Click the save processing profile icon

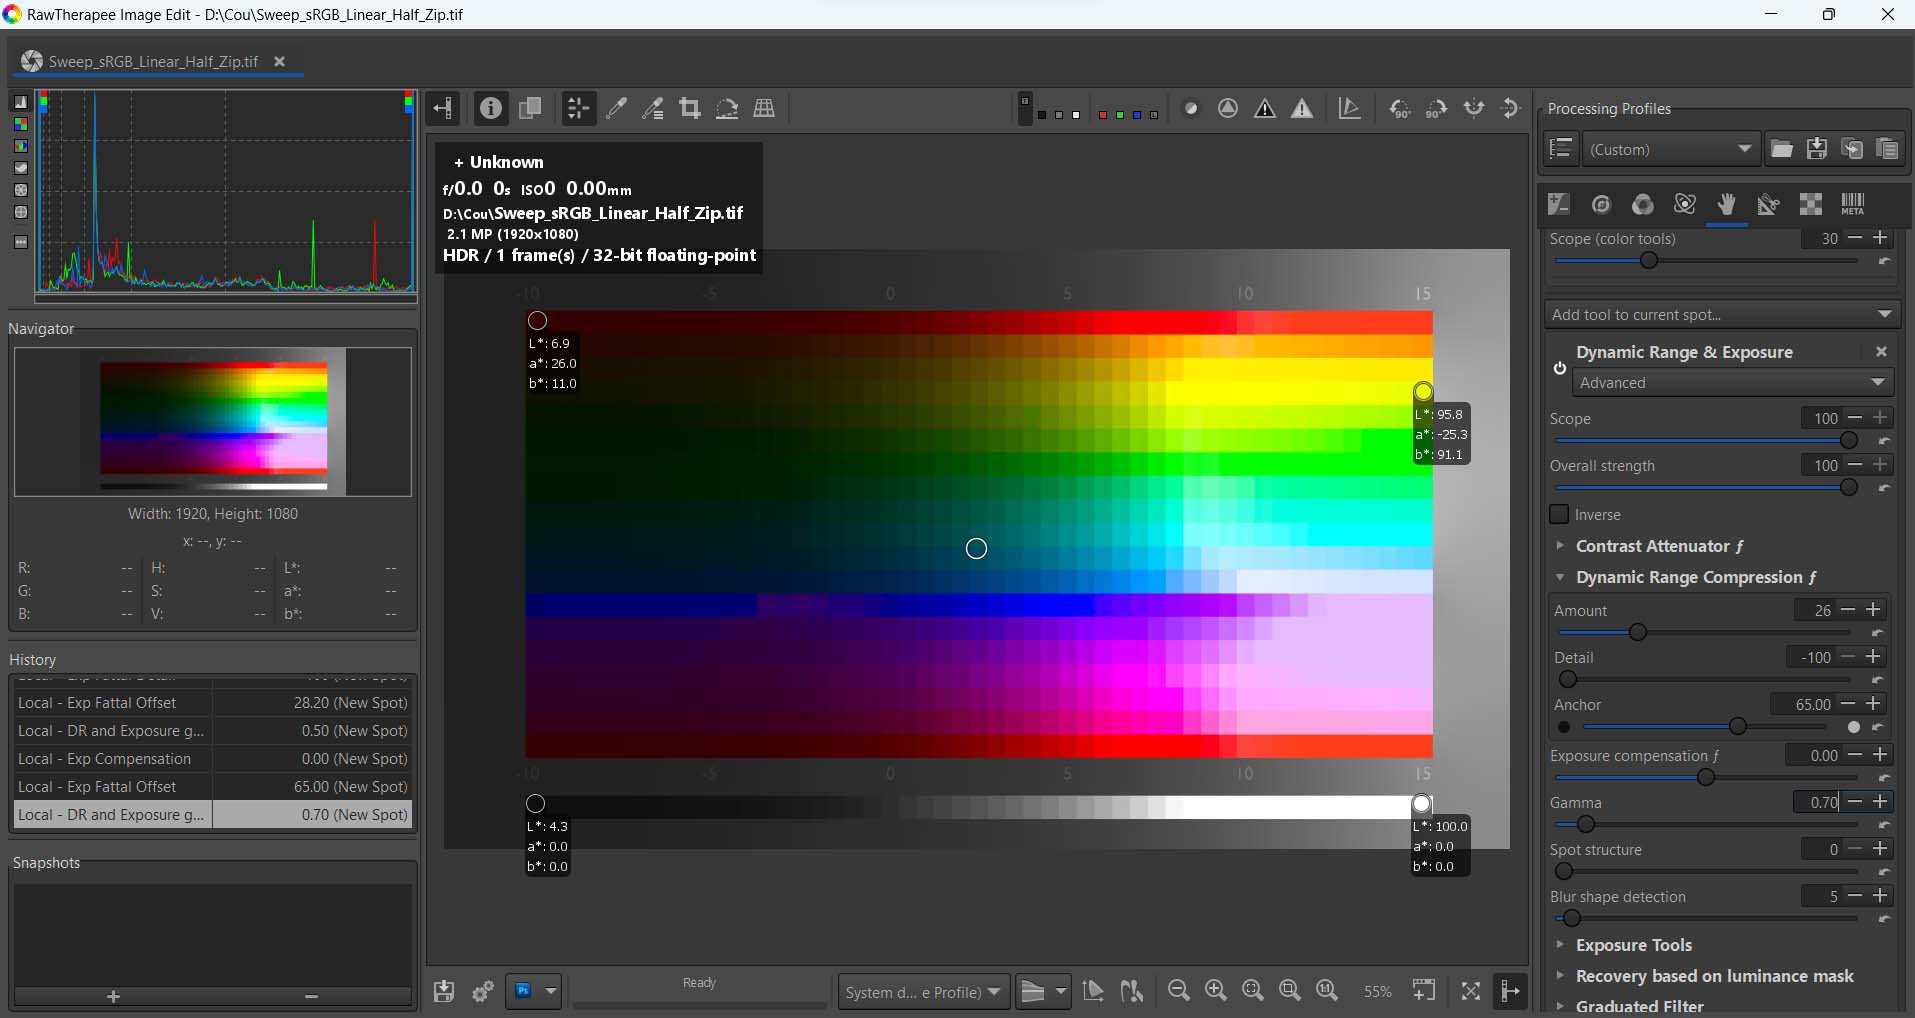click(1817, 149)
